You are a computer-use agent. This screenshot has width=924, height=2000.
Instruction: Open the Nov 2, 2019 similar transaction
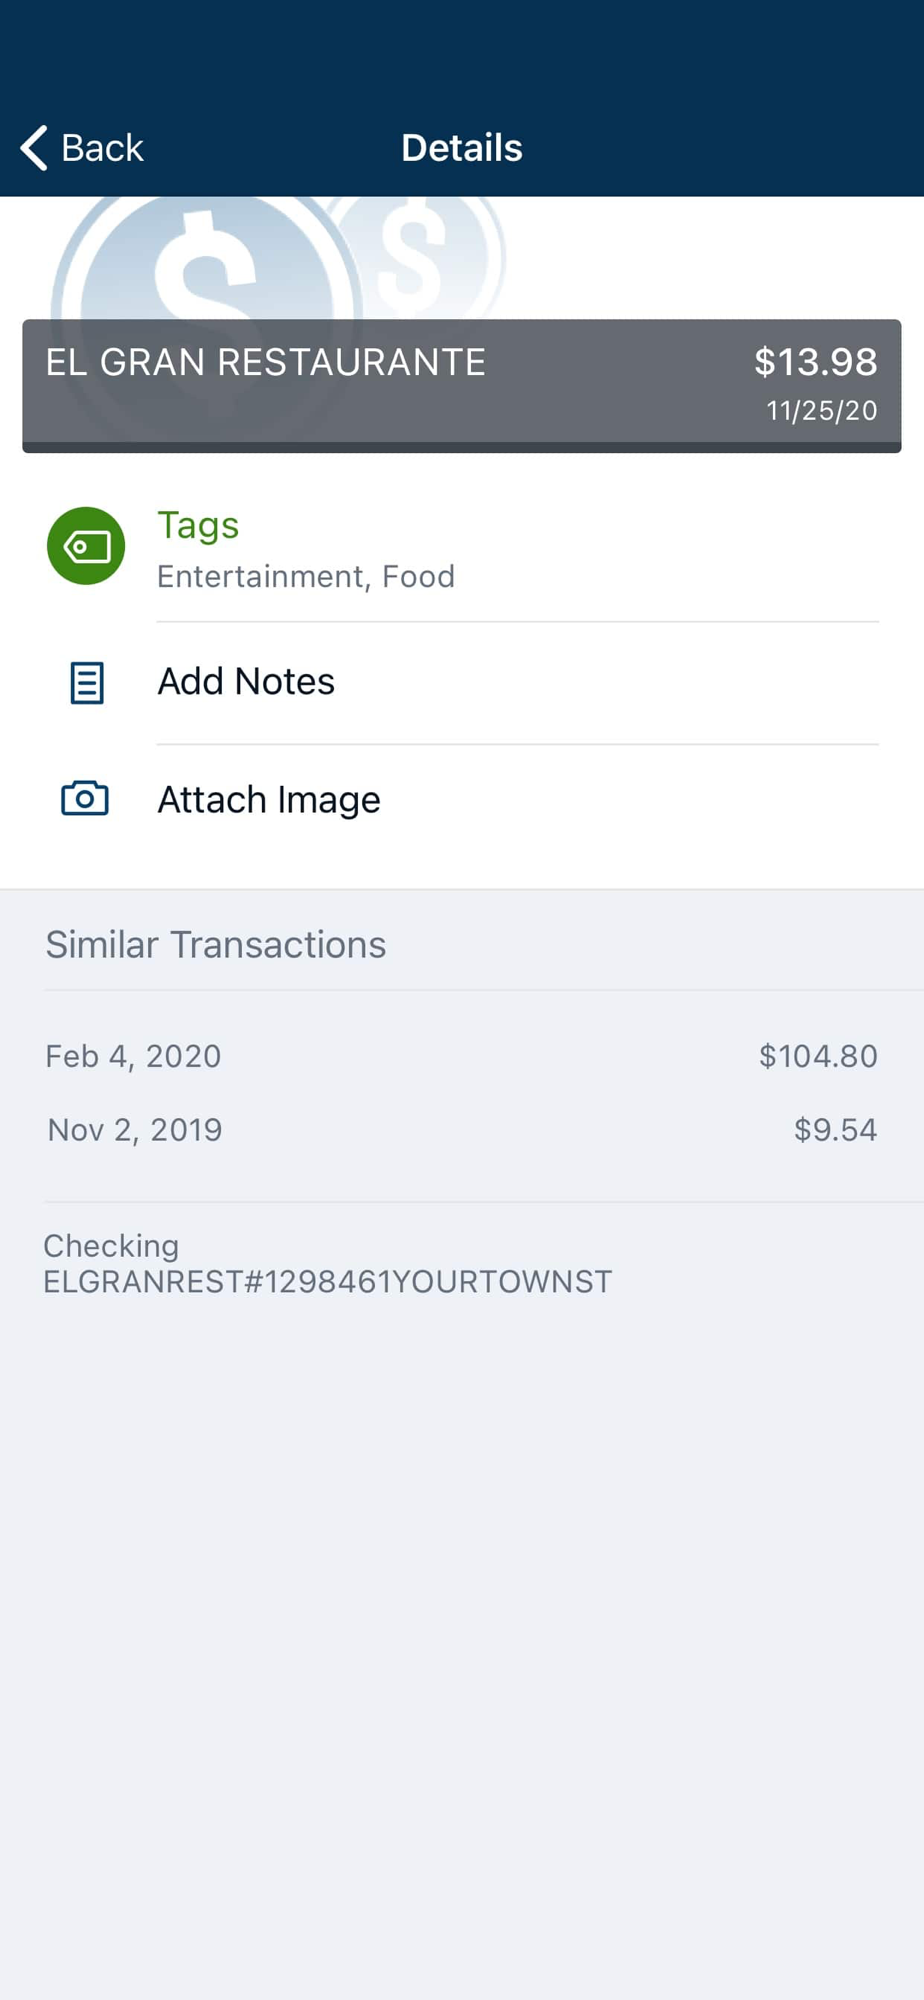(x=135, y=1130)
